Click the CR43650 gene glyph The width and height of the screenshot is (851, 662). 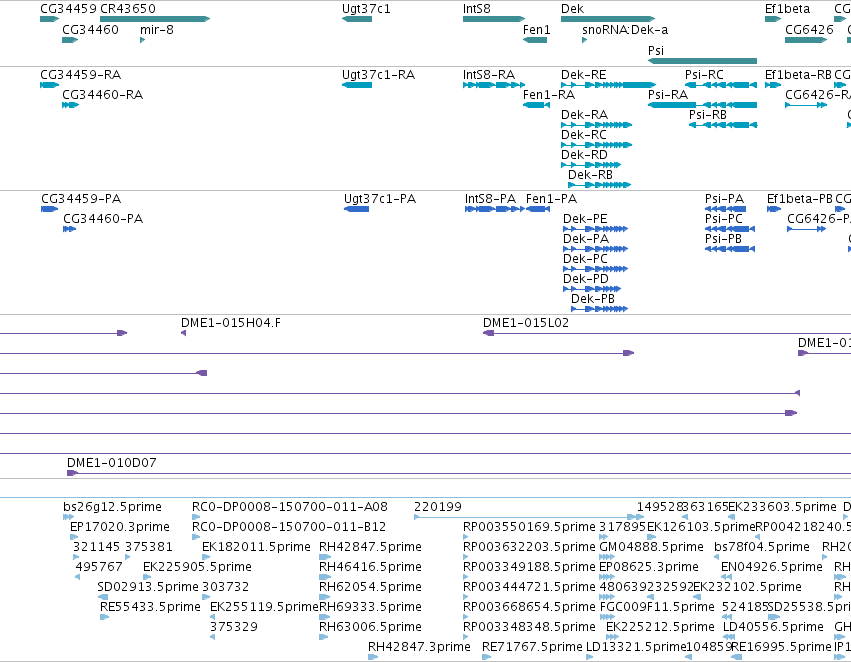coord(155,19)
